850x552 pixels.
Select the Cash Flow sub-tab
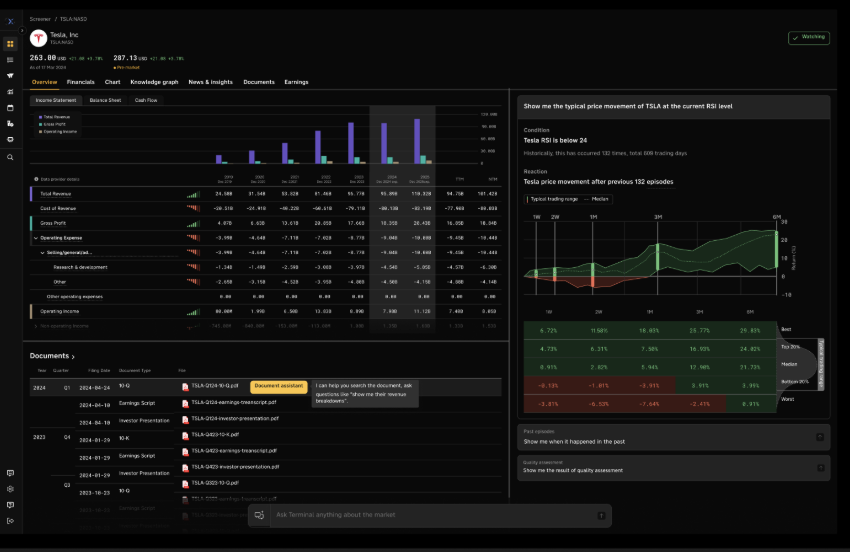pyautogui.click(x=146, y=100)
